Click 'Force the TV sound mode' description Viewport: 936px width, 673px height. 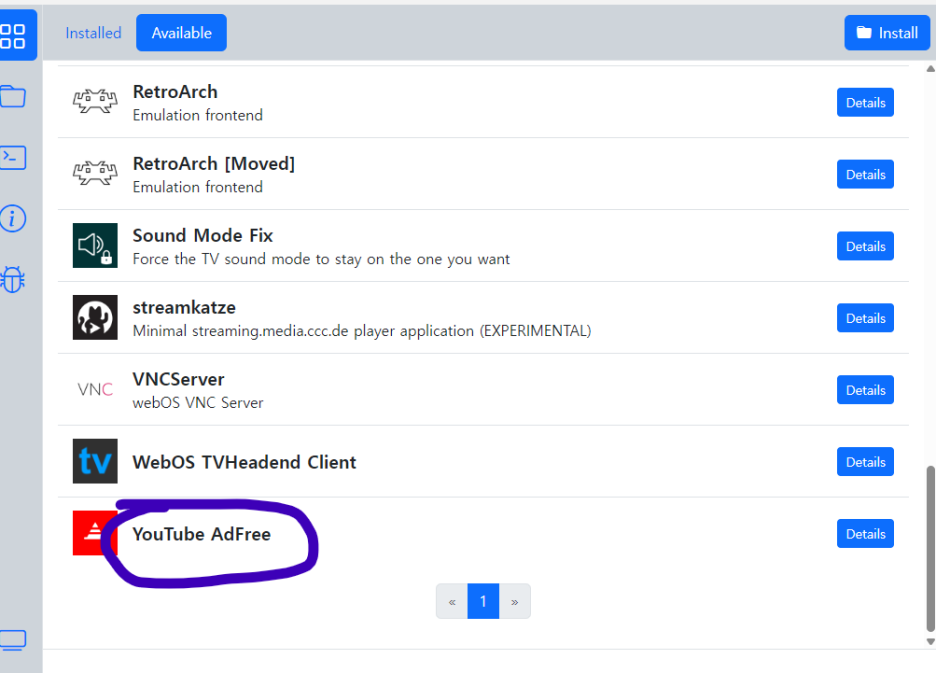(321, 259)
